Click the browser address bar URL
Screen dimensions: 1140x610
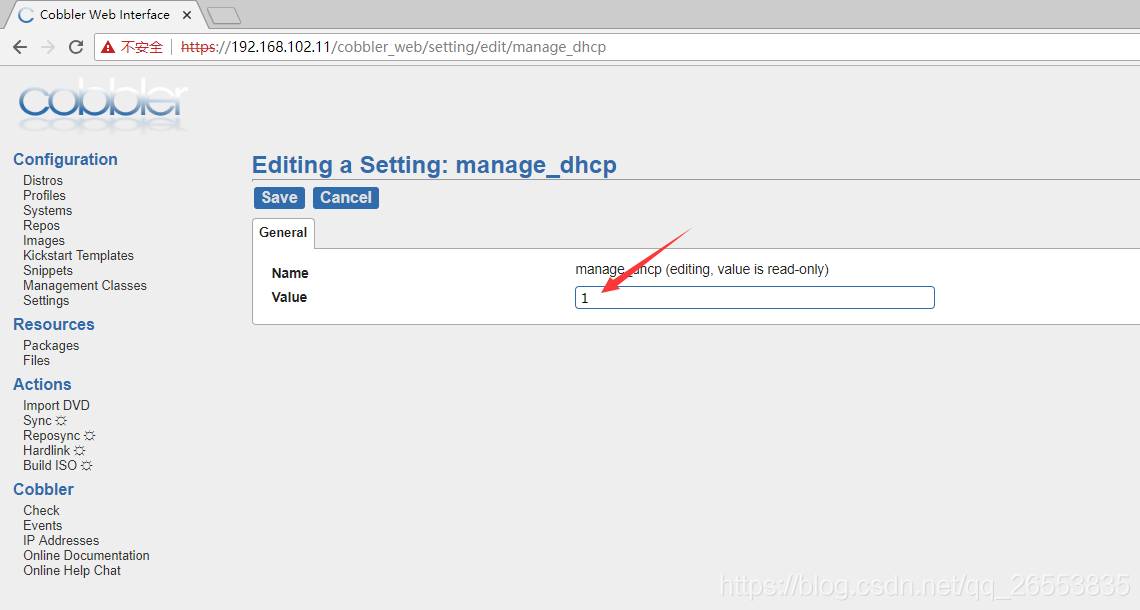coord(393,47)
